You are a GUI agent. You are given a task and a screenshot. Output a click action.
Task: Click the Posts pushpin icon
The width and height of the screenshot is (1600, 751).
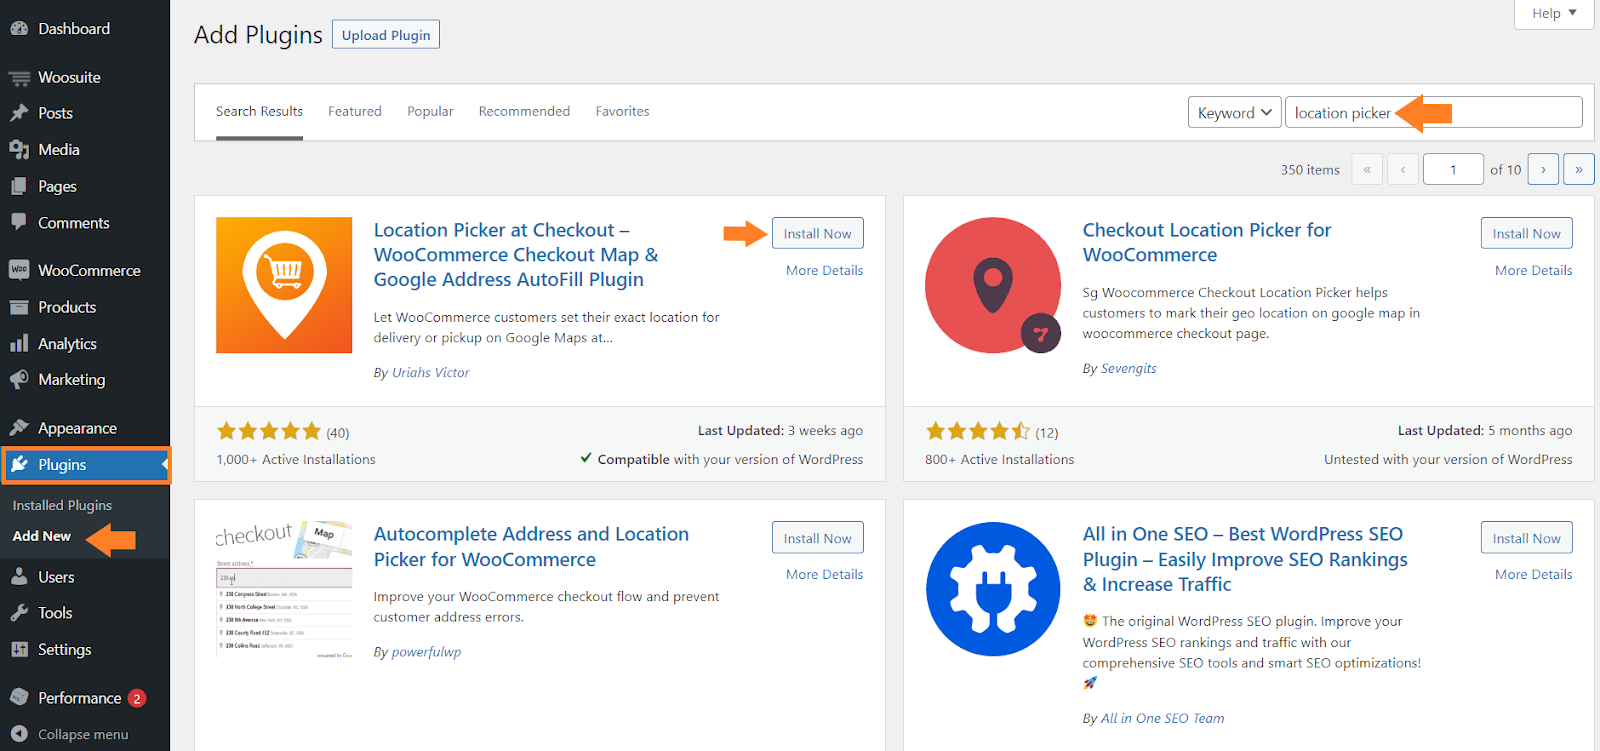[x=19, y=113]
